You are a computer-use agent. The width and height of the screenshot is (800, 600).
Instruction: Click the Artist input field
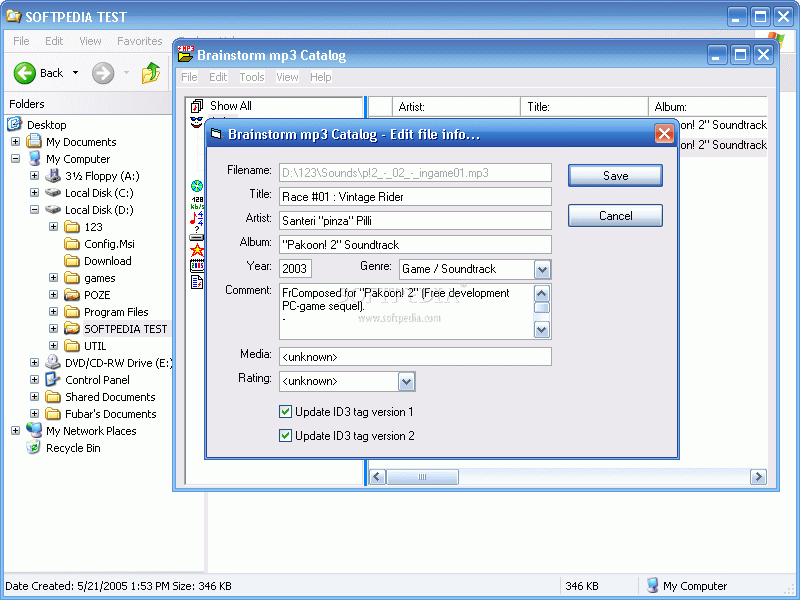415,221
